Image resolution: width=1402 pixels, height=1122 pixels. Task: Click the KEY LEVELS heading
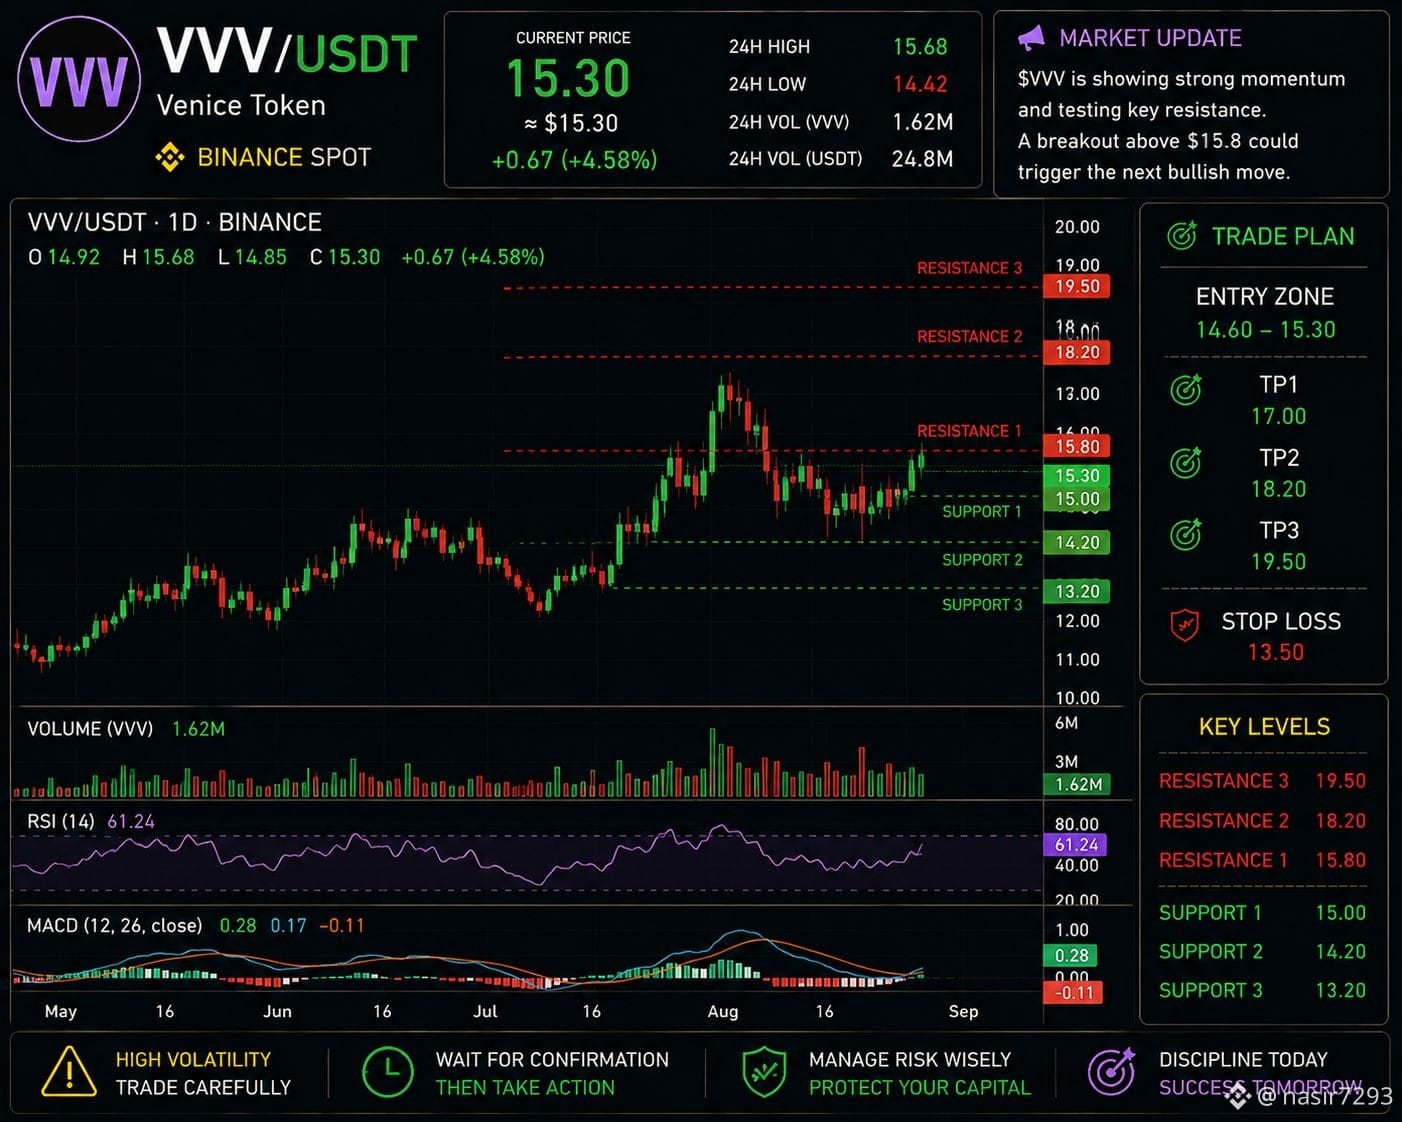pos(1264,727)
